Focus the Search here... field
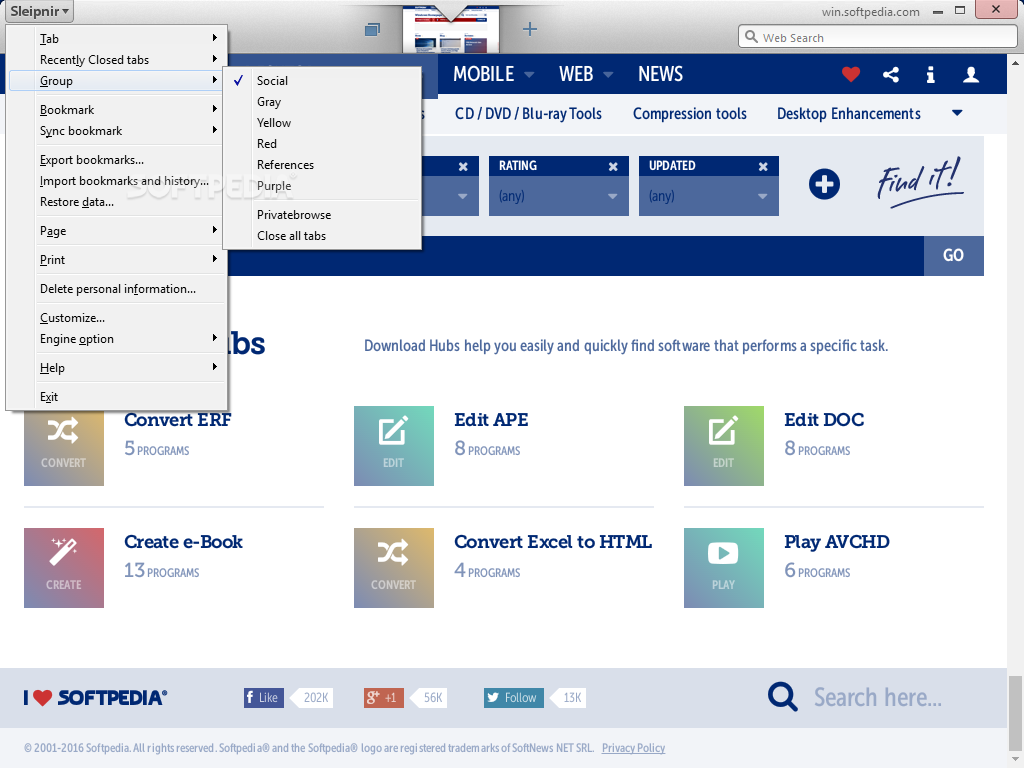This screenshot has width=1024, height=768. (877, 697)
